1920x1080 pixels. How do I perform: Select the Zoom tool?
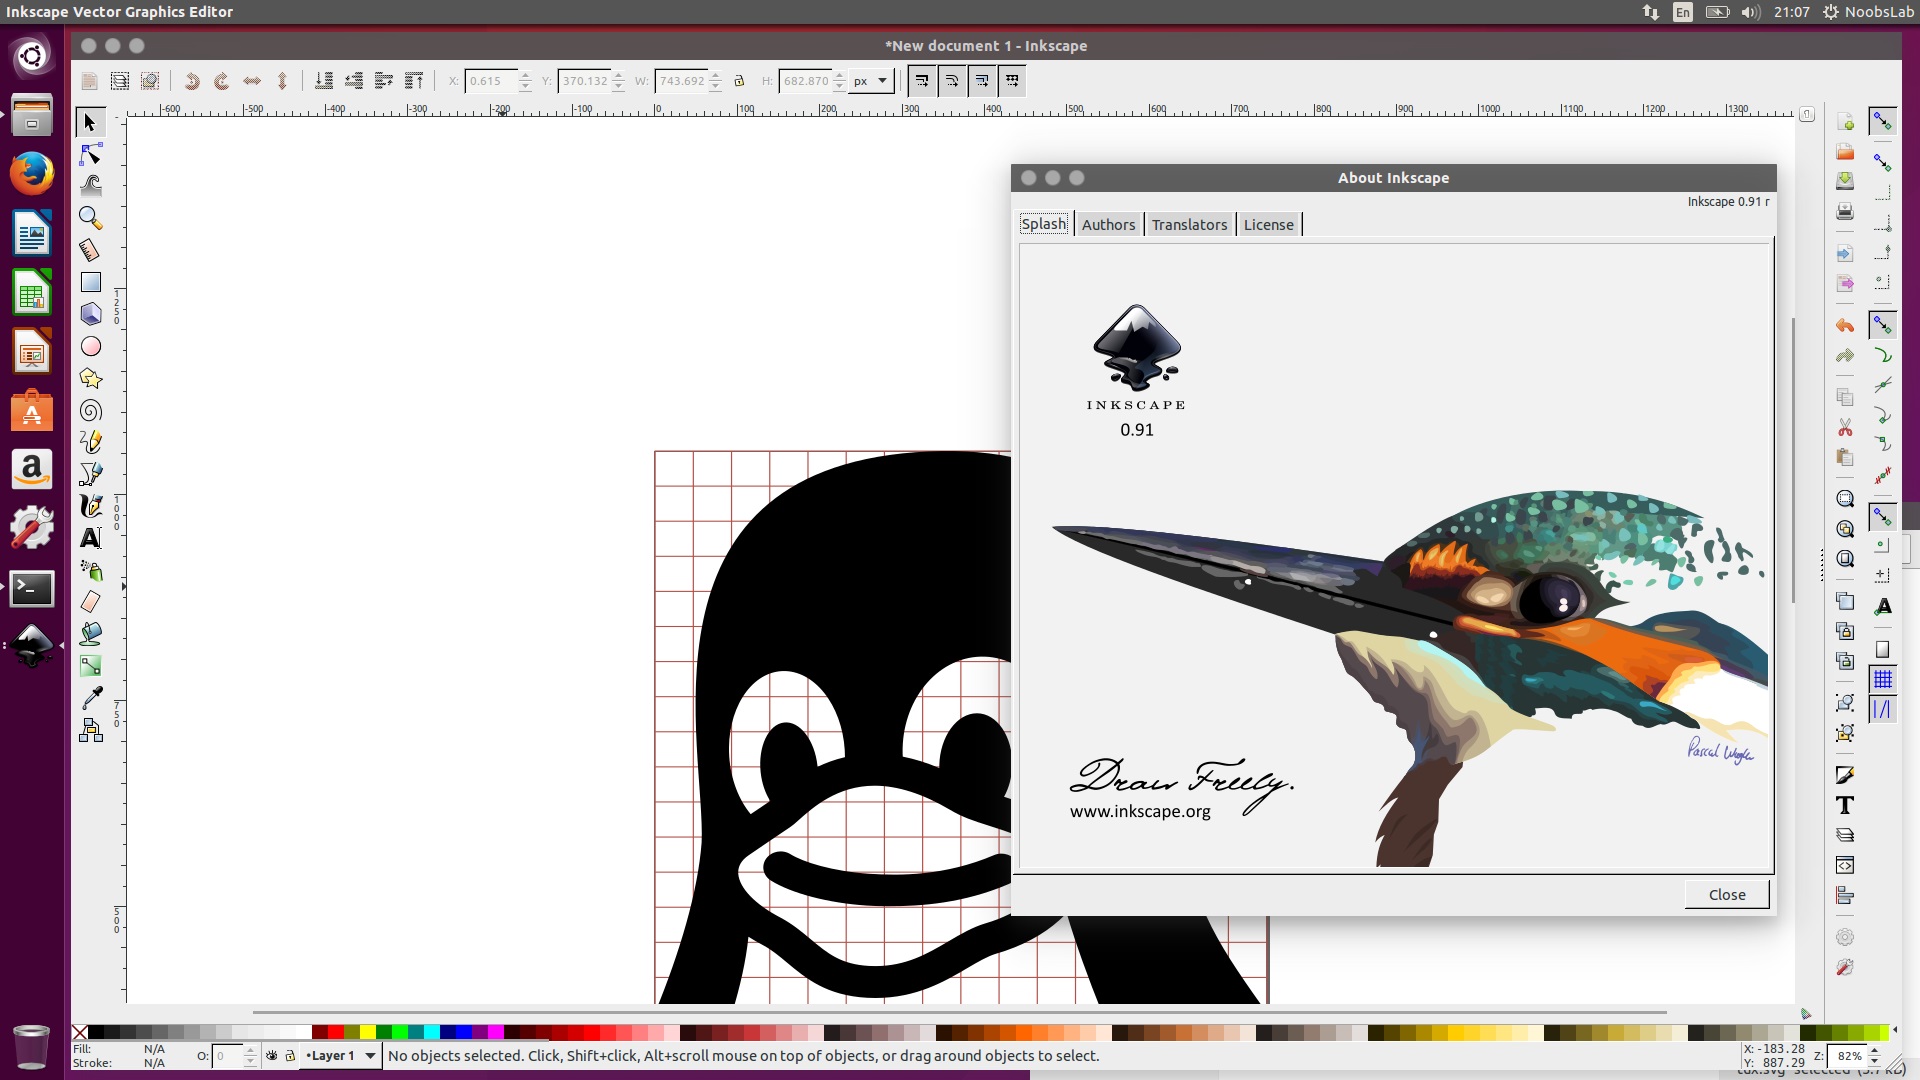[x=90, y=218]
